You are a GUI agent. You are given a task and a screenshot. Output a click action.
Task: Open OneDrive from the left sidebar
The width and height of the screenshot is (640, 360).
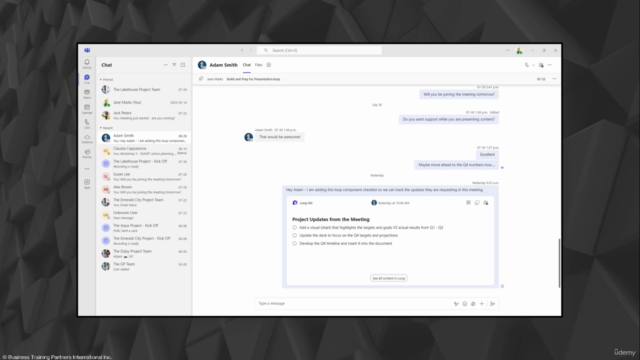(87, 139)
